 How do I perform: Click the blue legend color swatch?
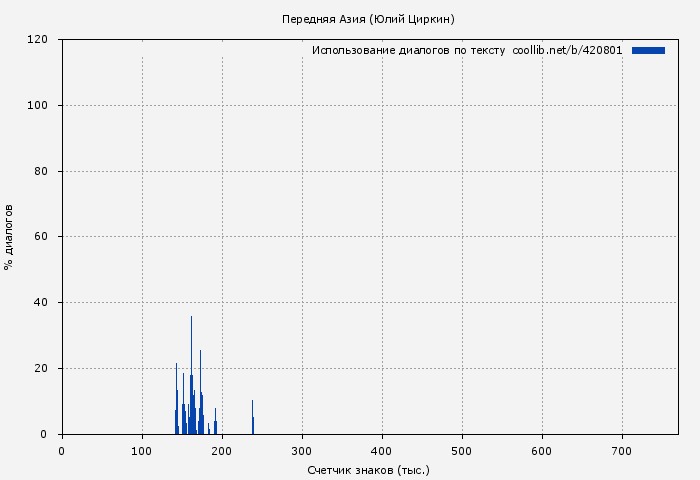click(648, 50)
